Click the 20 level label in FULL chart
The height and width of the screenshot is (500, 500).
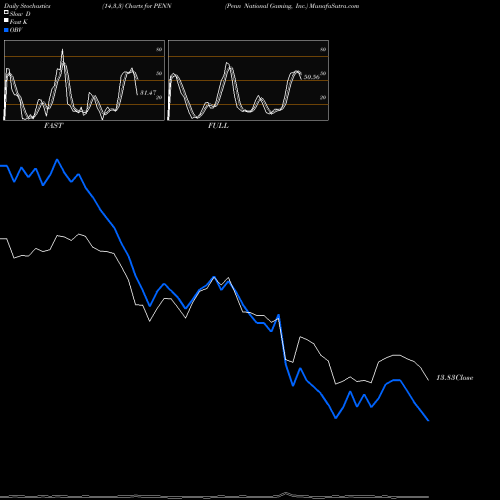point(323,97)
